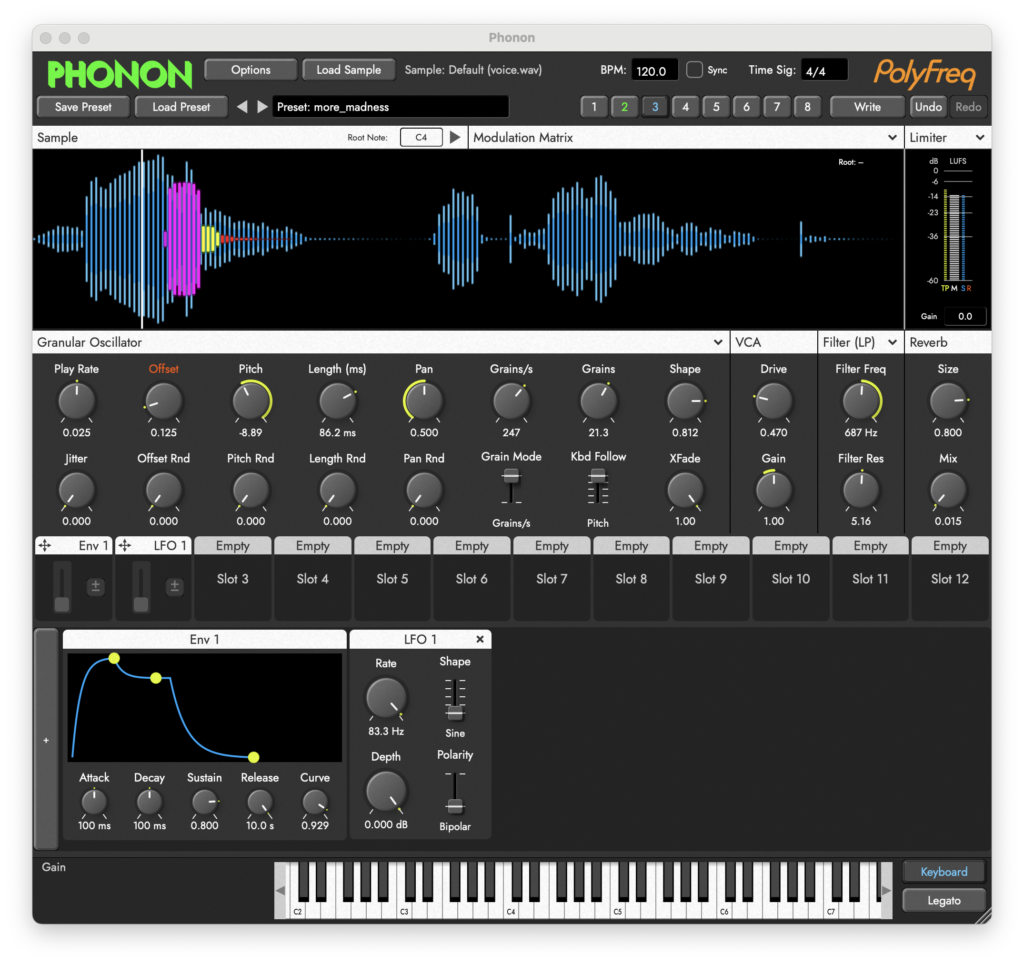Click the Pitch knob
This screenshot has height=964, width=1024.
tap(251, 401)
